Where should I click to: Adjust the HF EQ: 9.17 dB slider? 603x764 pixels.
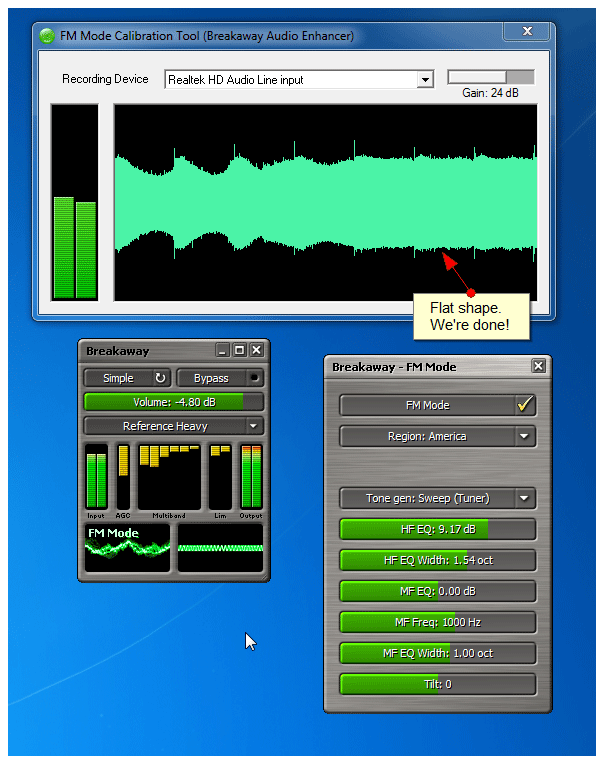coord(437,529)
